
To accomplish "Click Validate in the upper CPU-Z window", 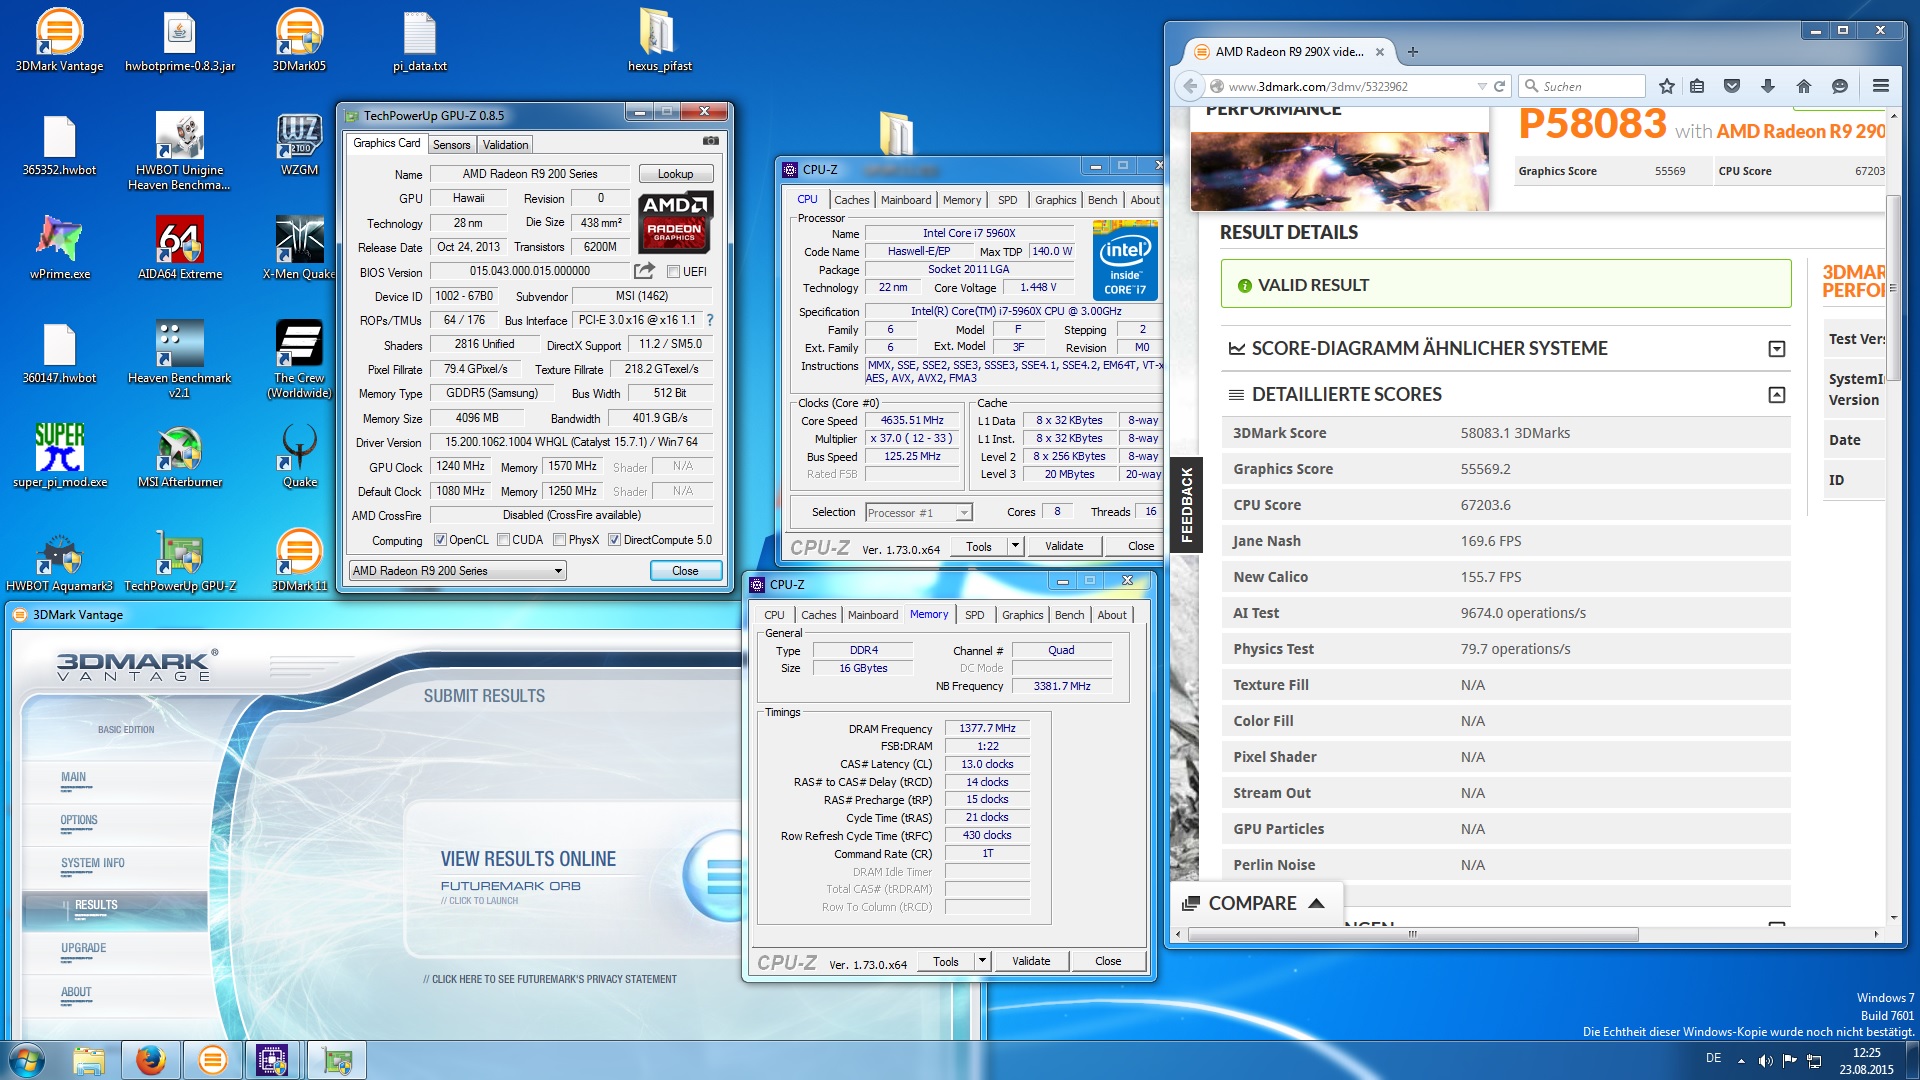I will click(x=1064, y=546).
